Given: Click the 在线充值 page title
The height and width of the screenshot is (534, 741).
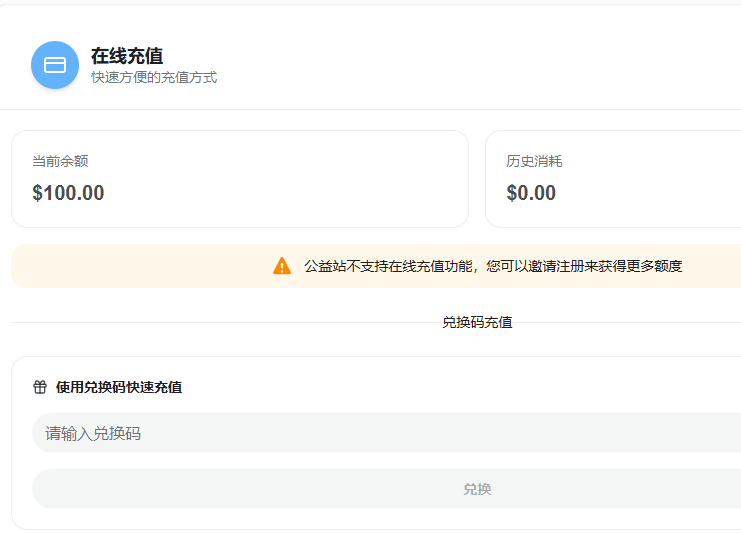Looking at the screenshot, I should tap(127, 56).
